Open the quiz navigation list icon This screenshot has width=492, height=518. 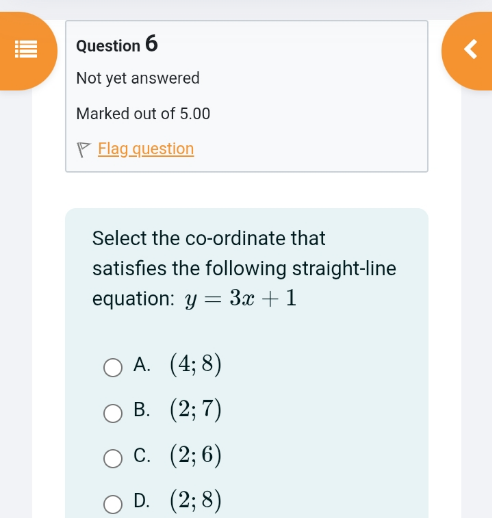click(26, 49)
